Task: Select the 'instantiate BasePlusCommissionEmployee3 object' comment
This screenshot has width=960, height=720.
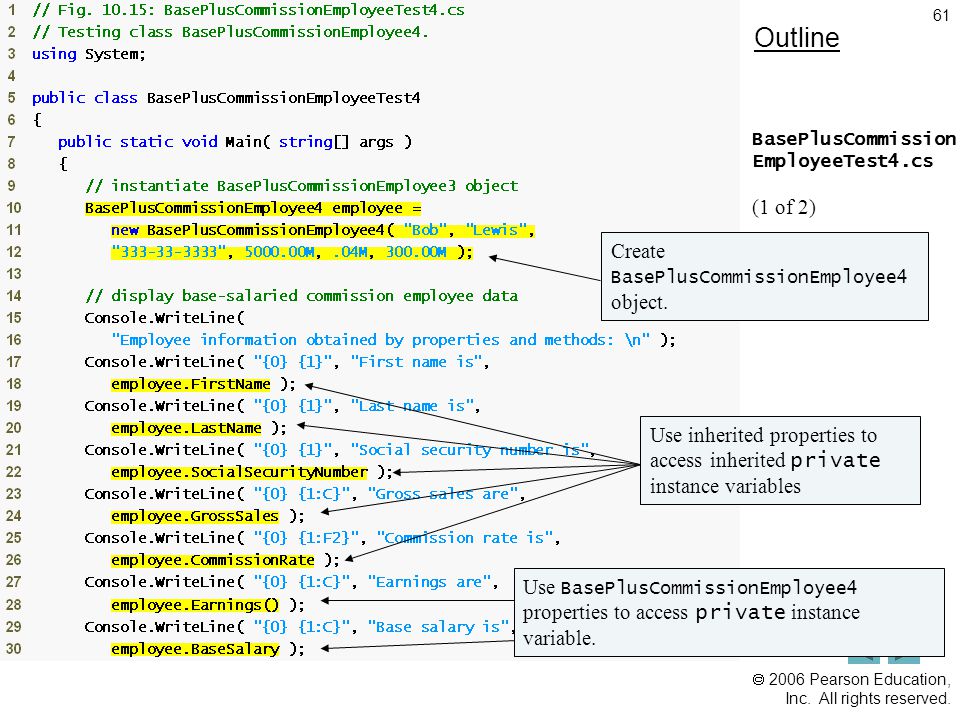Action: 302,186
